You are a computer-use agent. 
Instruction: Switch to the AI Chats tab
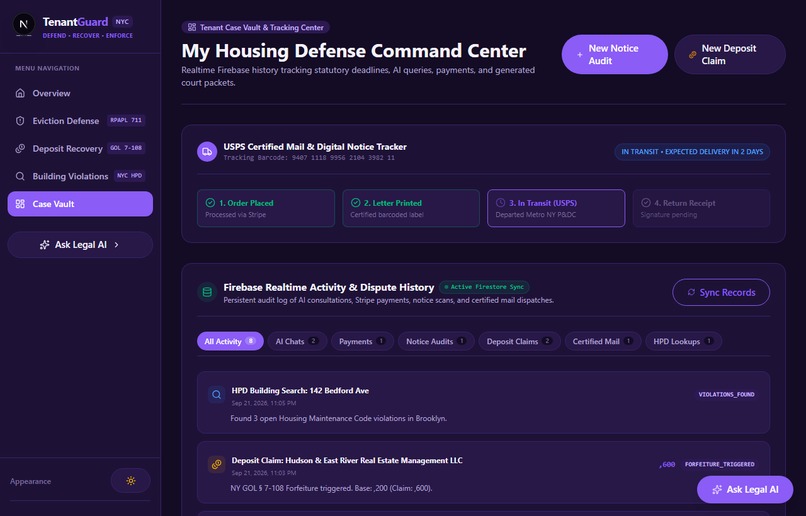(x=297, y=341)
